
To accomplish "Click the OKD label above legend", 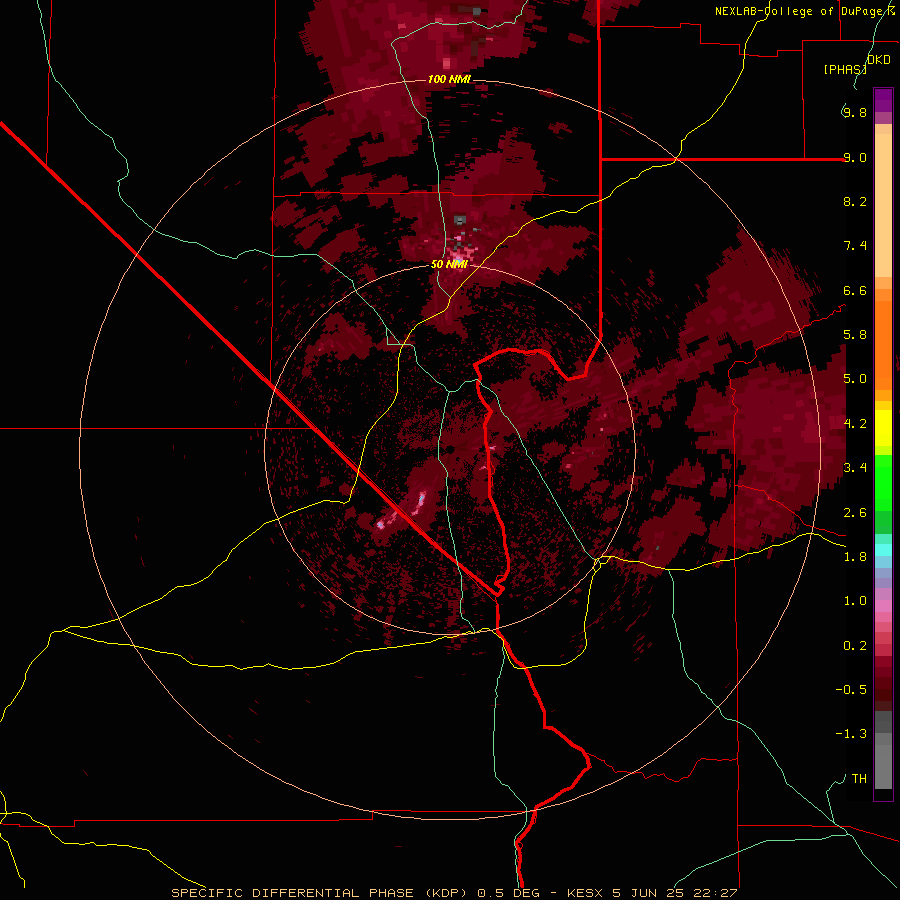I will [879, 60].
